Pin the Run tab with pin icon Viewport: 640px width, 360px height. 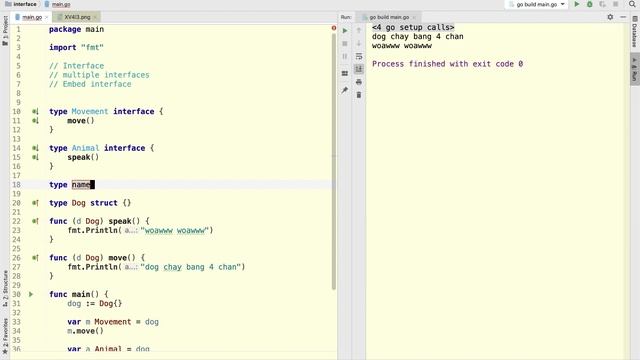pyautogui.click(x=345, y=90)
